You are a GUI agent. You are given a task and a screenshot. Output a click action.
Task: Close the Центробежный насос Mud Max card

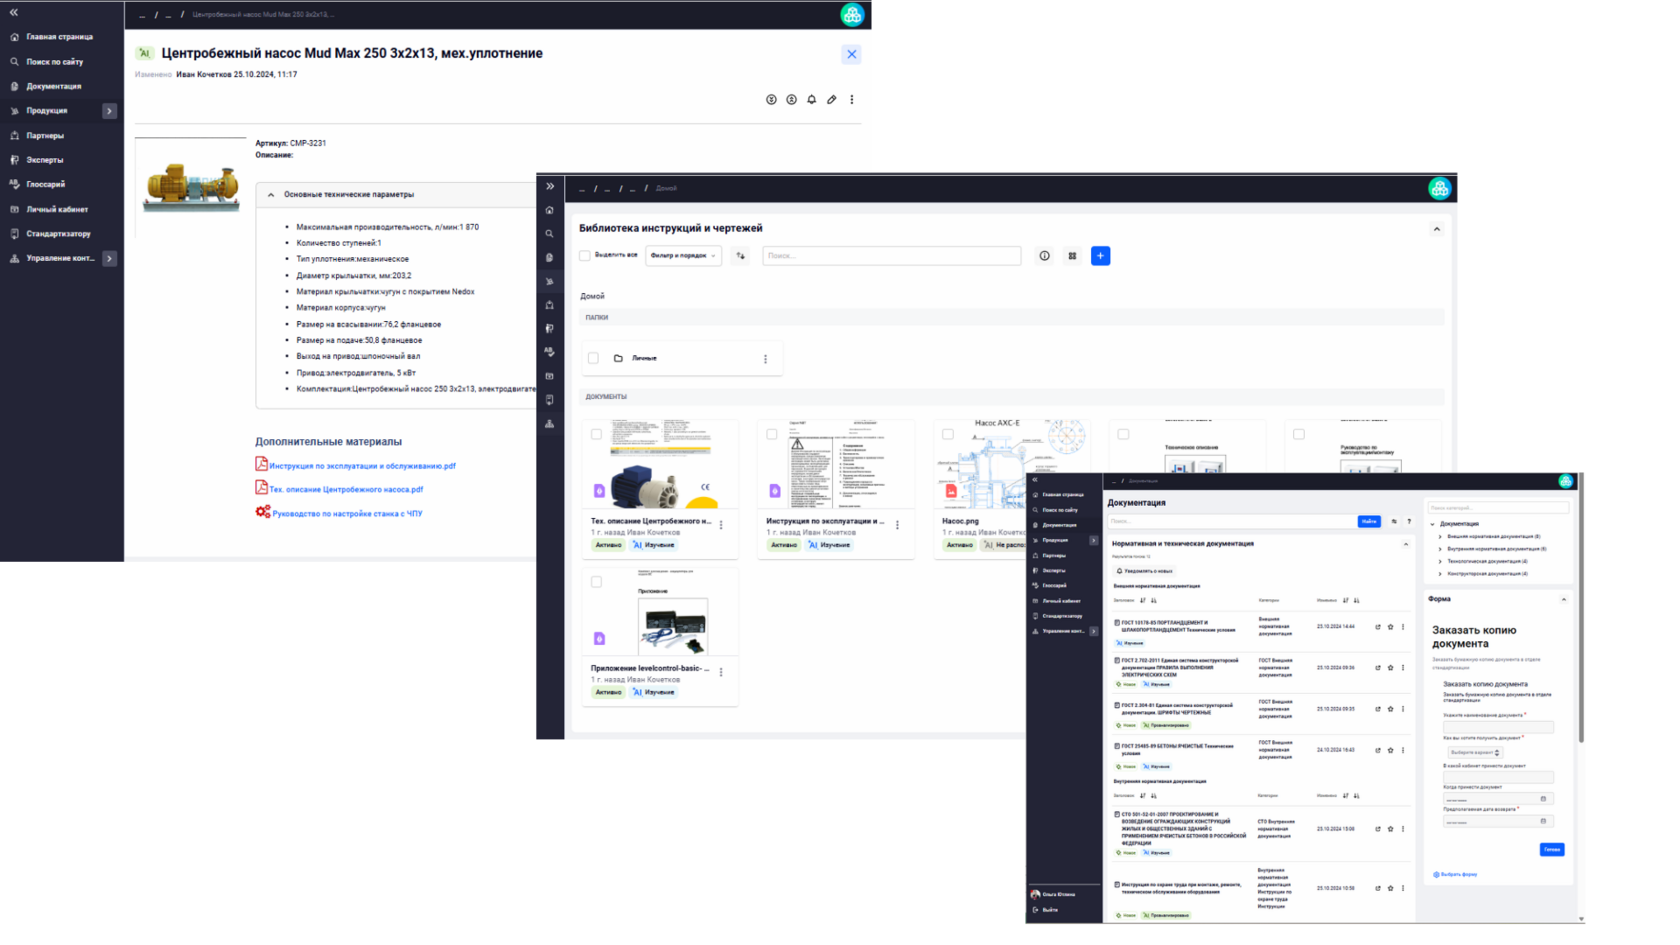coord(852,54)
